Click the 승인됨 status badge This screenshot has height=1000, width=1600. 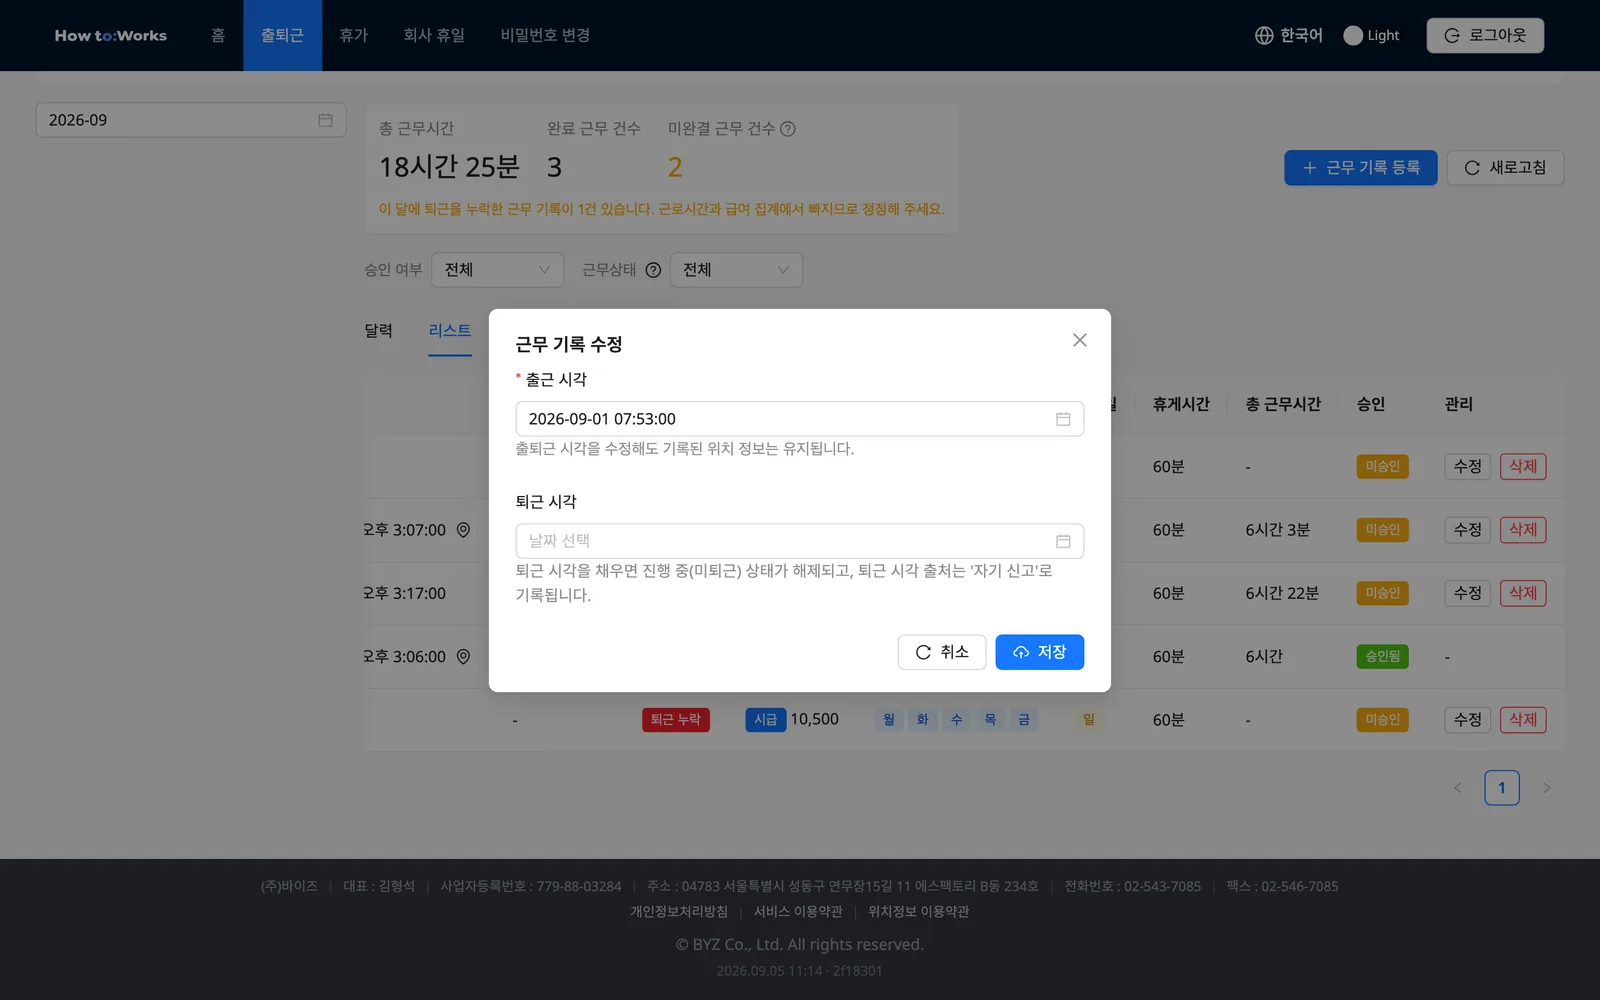(x=1382, y=657)
